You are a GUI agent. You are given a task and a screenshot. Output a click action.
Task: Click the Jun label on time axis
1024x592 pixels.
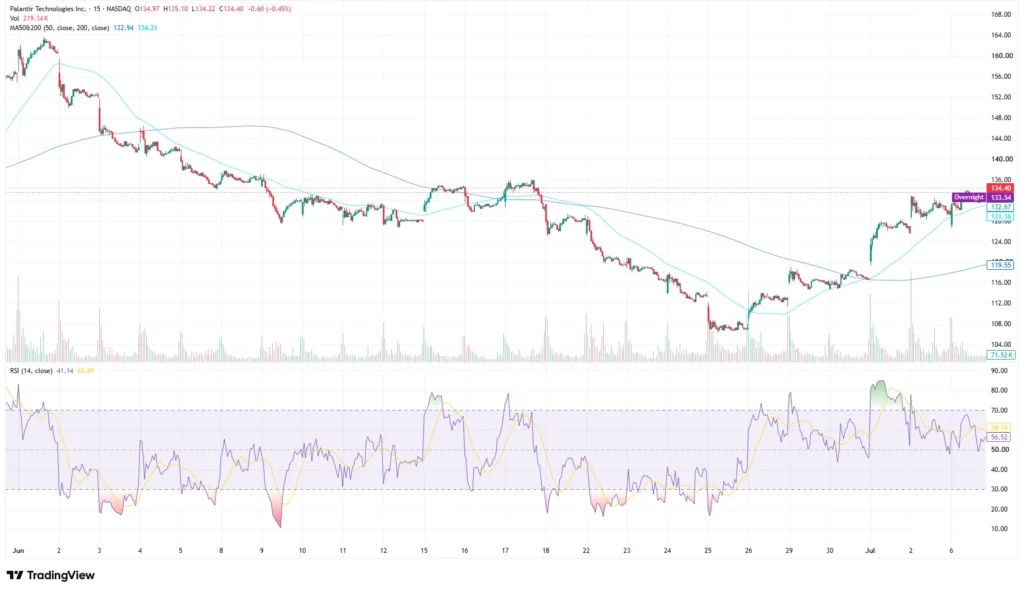click(x=18, y=551)
